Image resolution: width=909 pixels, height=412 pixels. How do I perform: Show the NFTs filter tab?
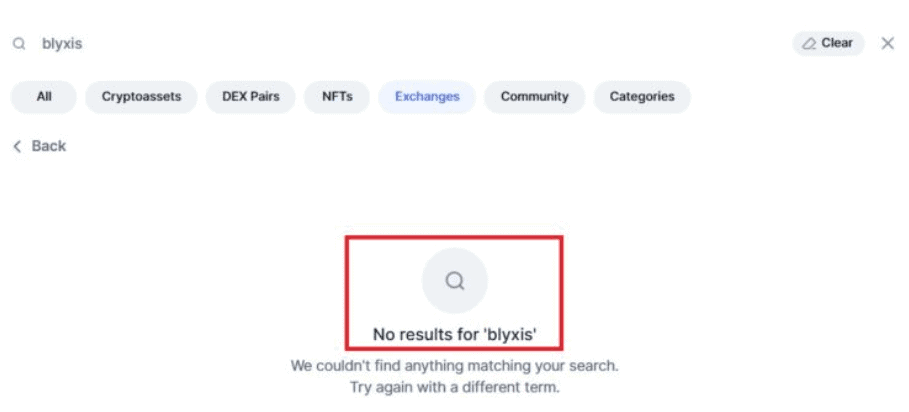(x=337, y=97)
